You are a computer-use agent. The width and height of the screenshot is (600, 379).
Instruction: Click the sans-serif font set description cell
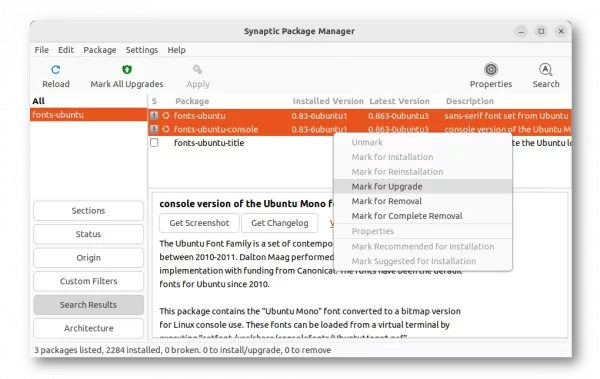tap(506, 116)
